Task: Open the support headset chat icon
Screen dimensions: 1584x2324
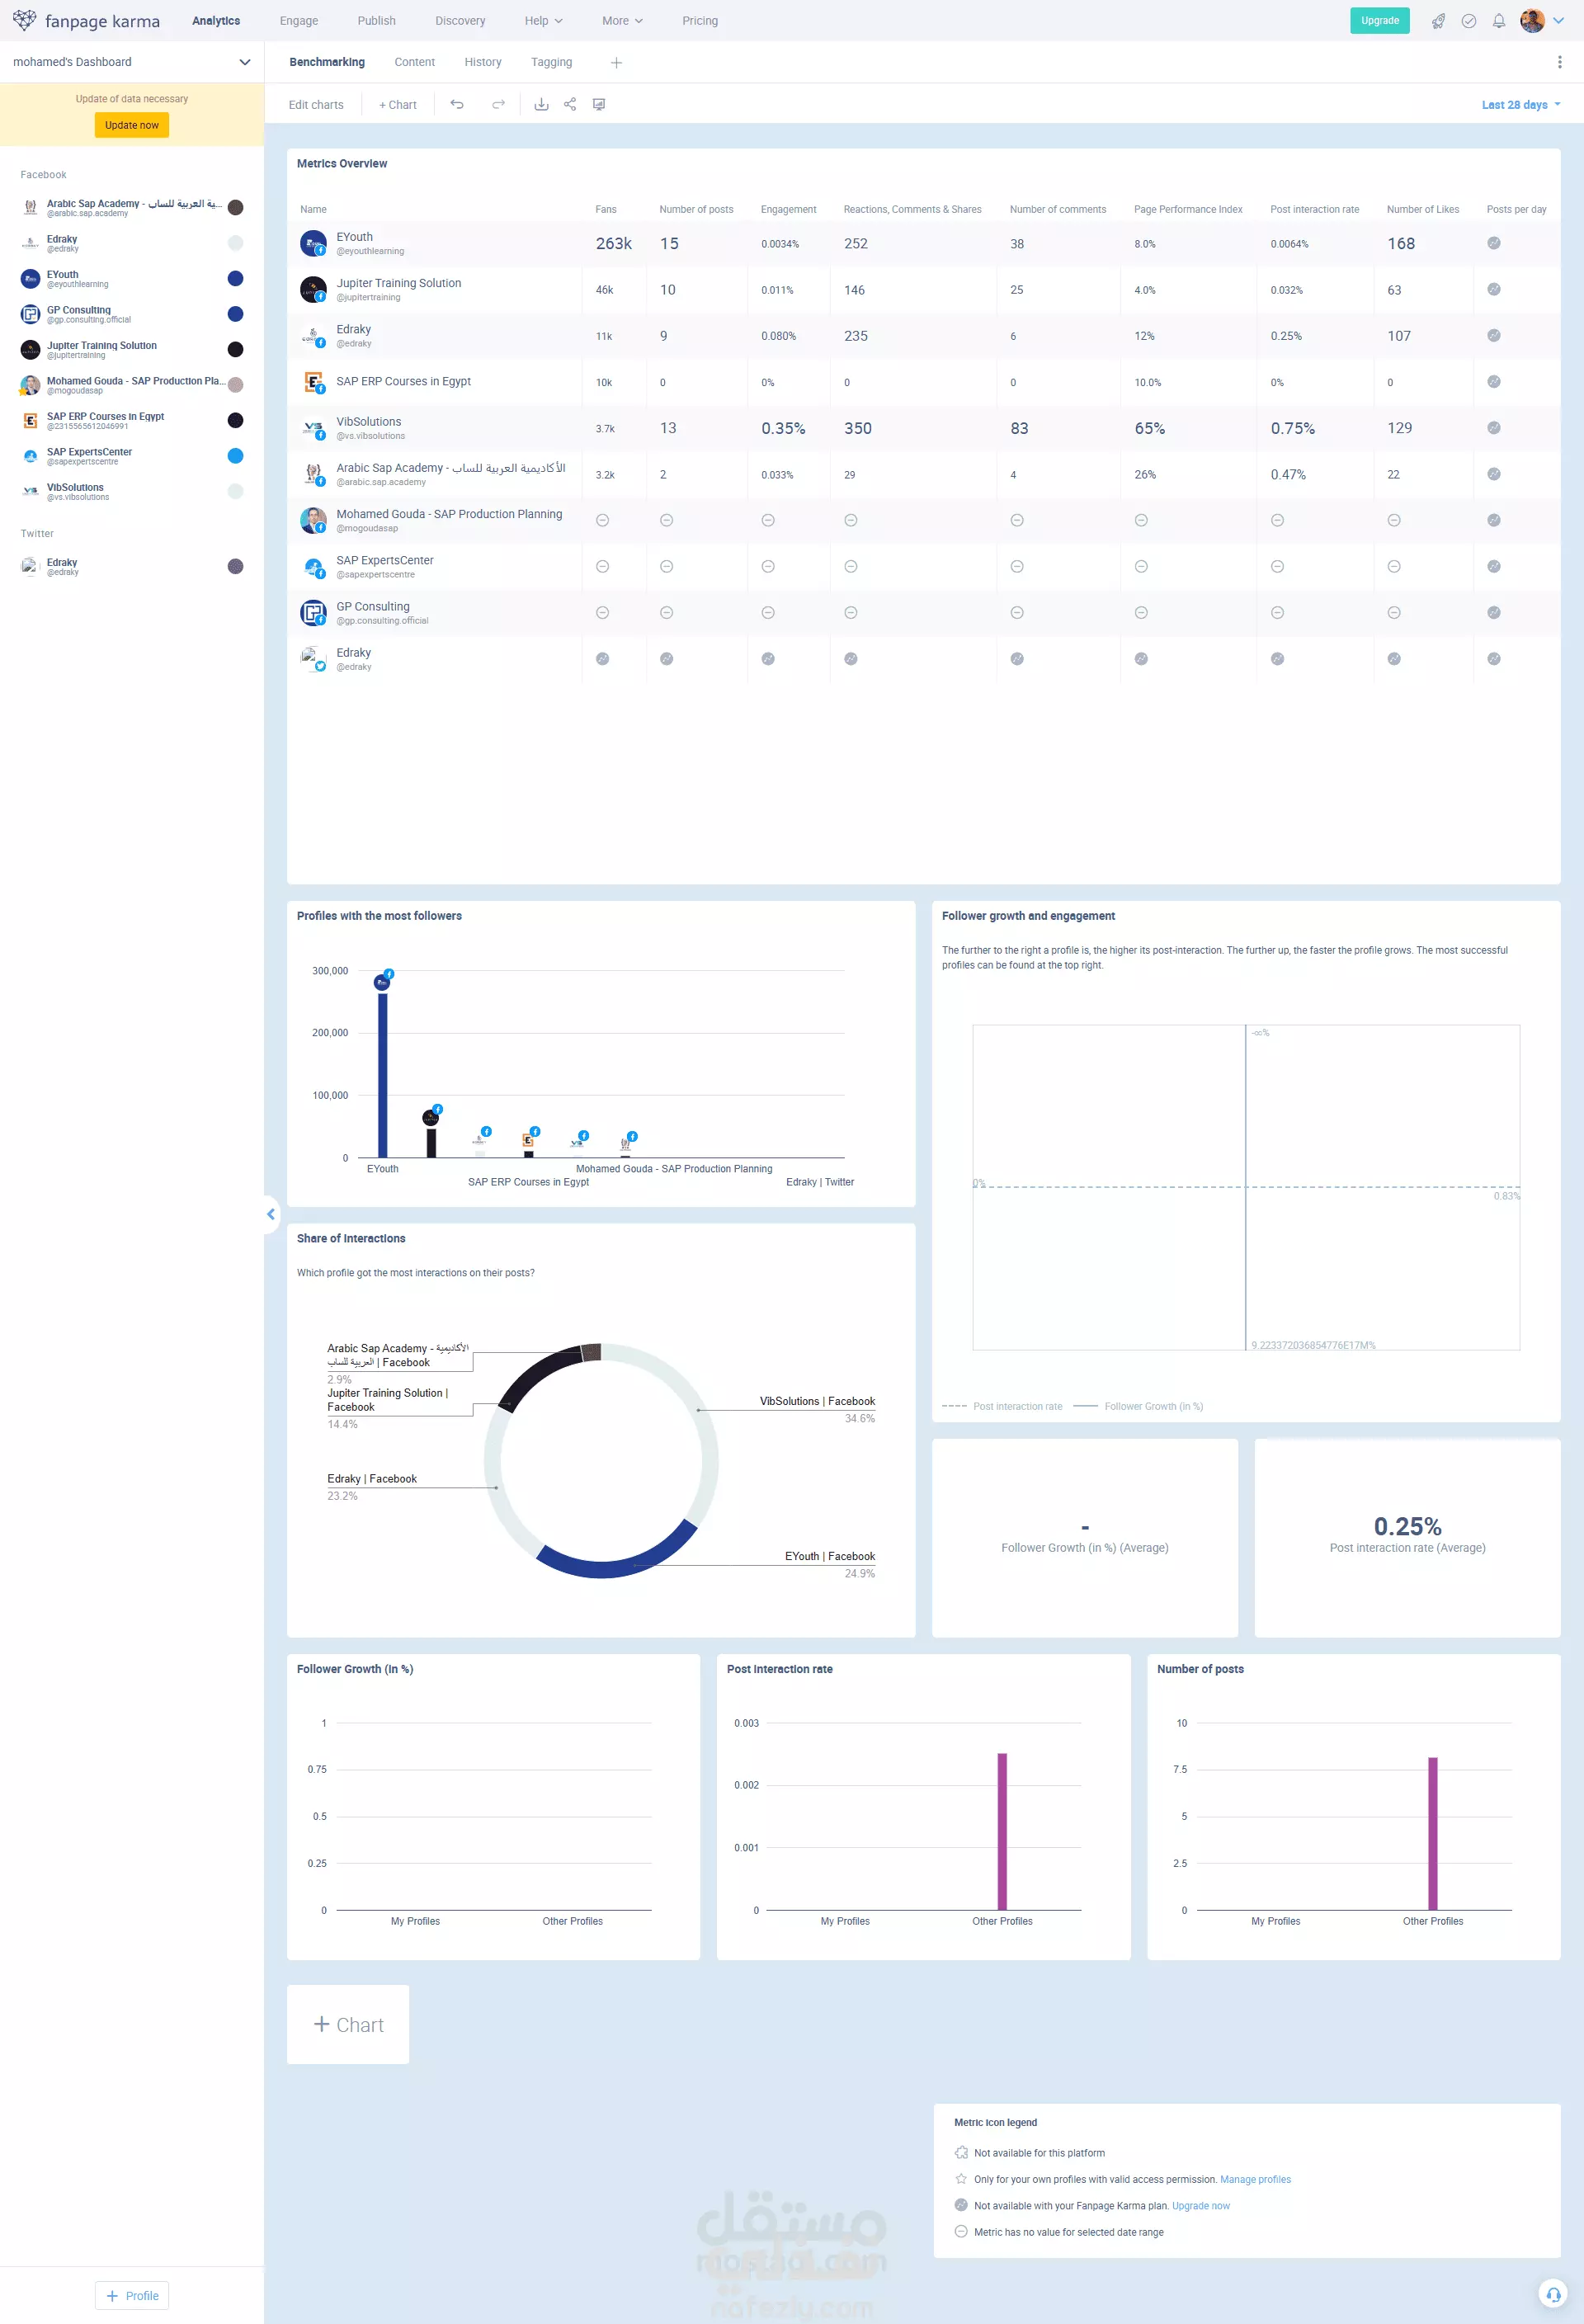Action: pos(1552,2293)
